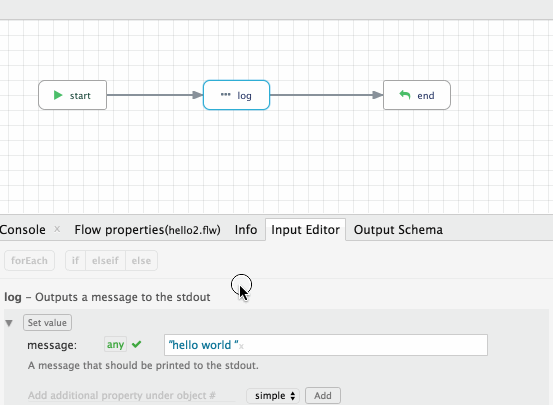The width and height of the screenshot is (553, 405).
Task: Click the green checkmark next to message
Action: coord(136,344)
